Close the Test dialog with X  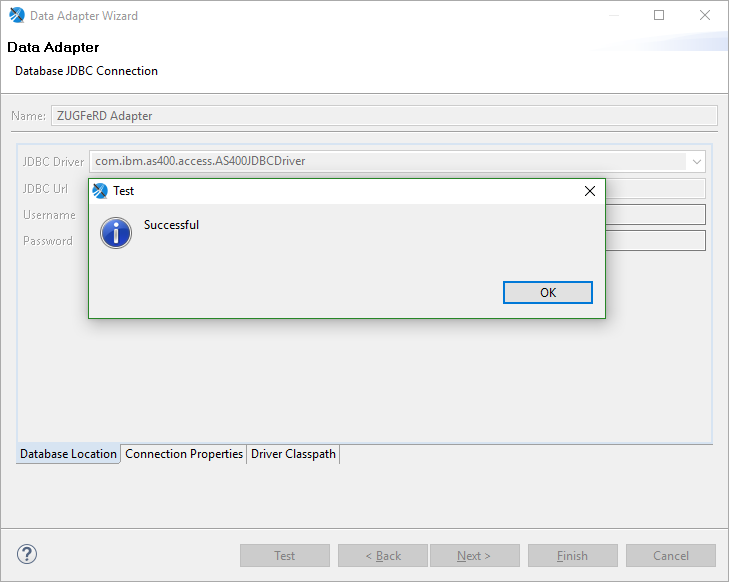coord(589,191)
